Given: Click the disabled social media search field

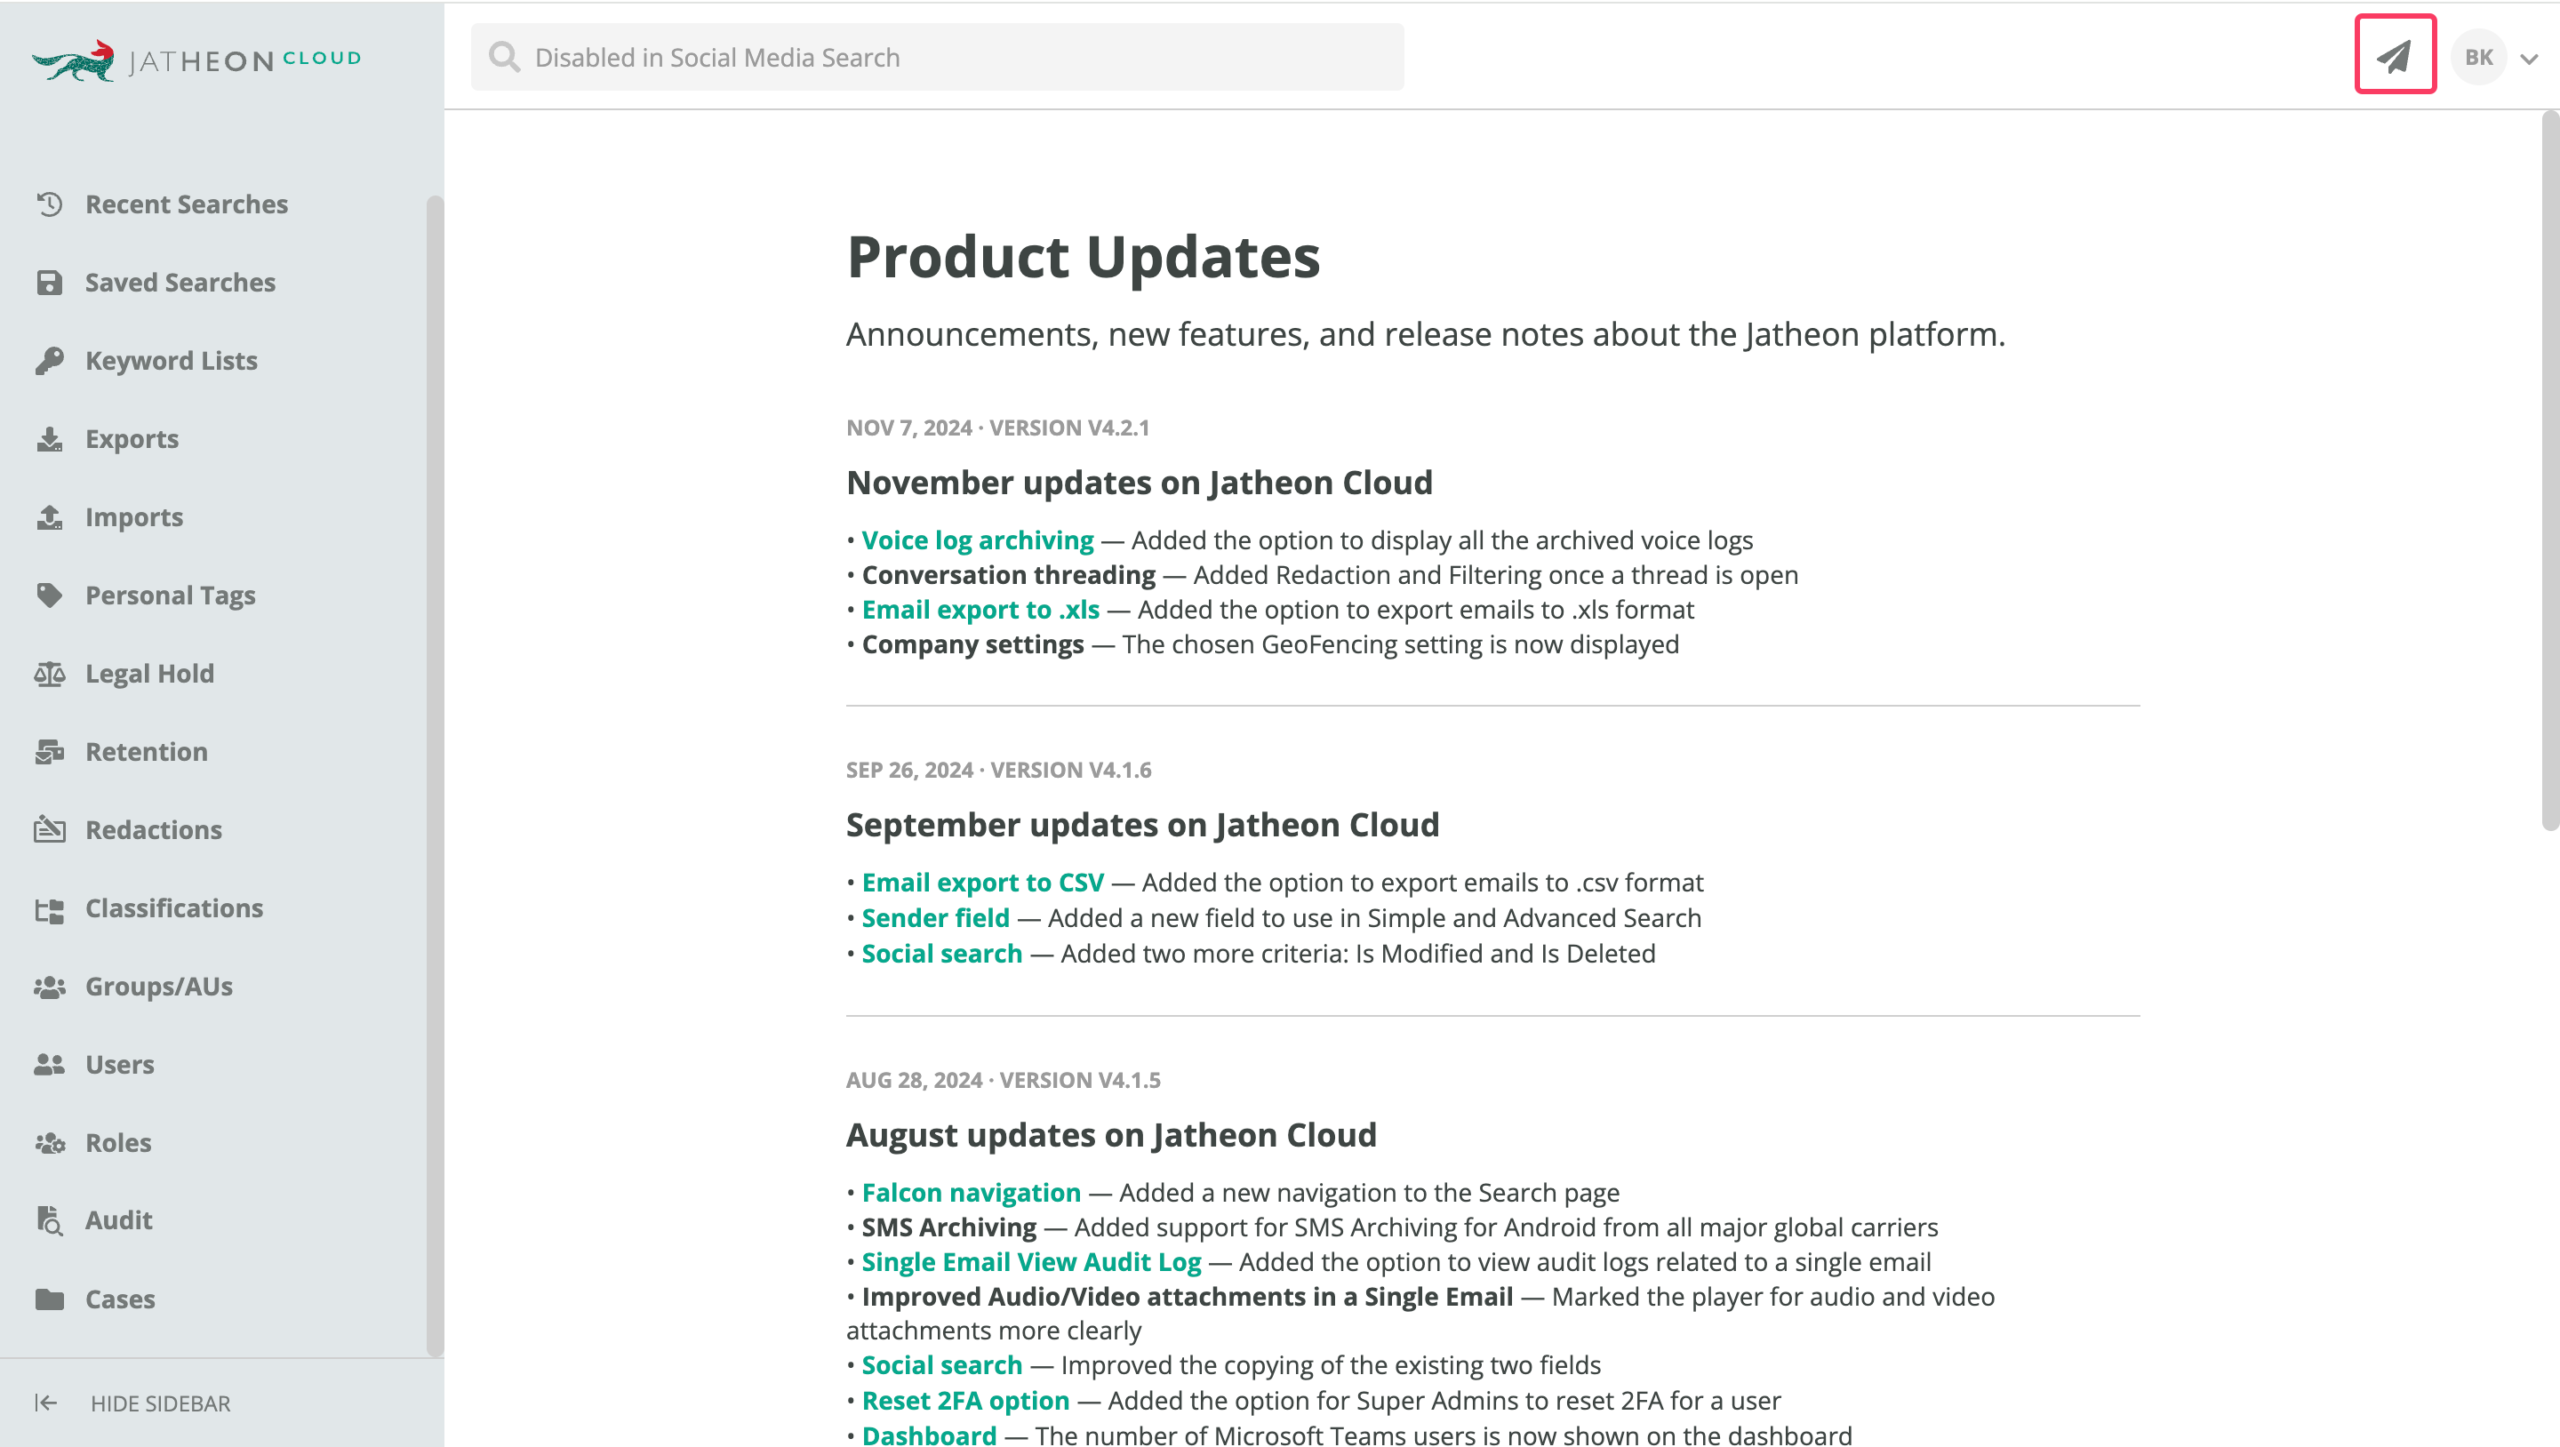Looking at the screenshot, I should click(937, 57).
